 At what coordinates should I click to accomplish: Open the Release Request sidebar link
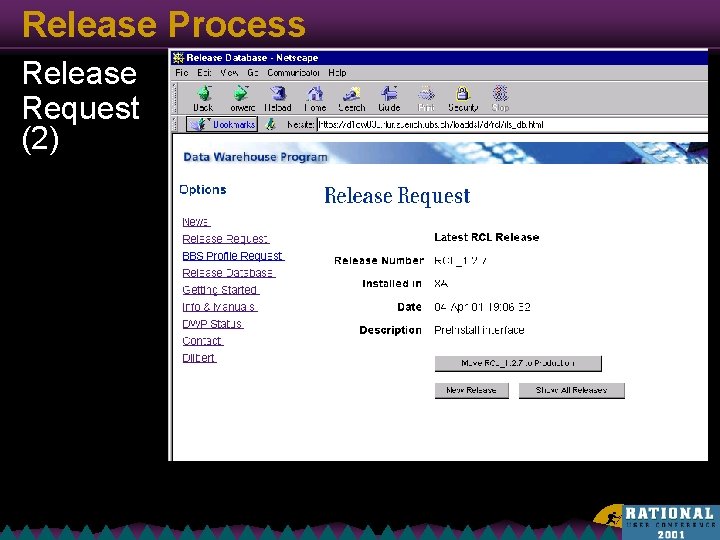pyautogui.click(x=225, y=239)
